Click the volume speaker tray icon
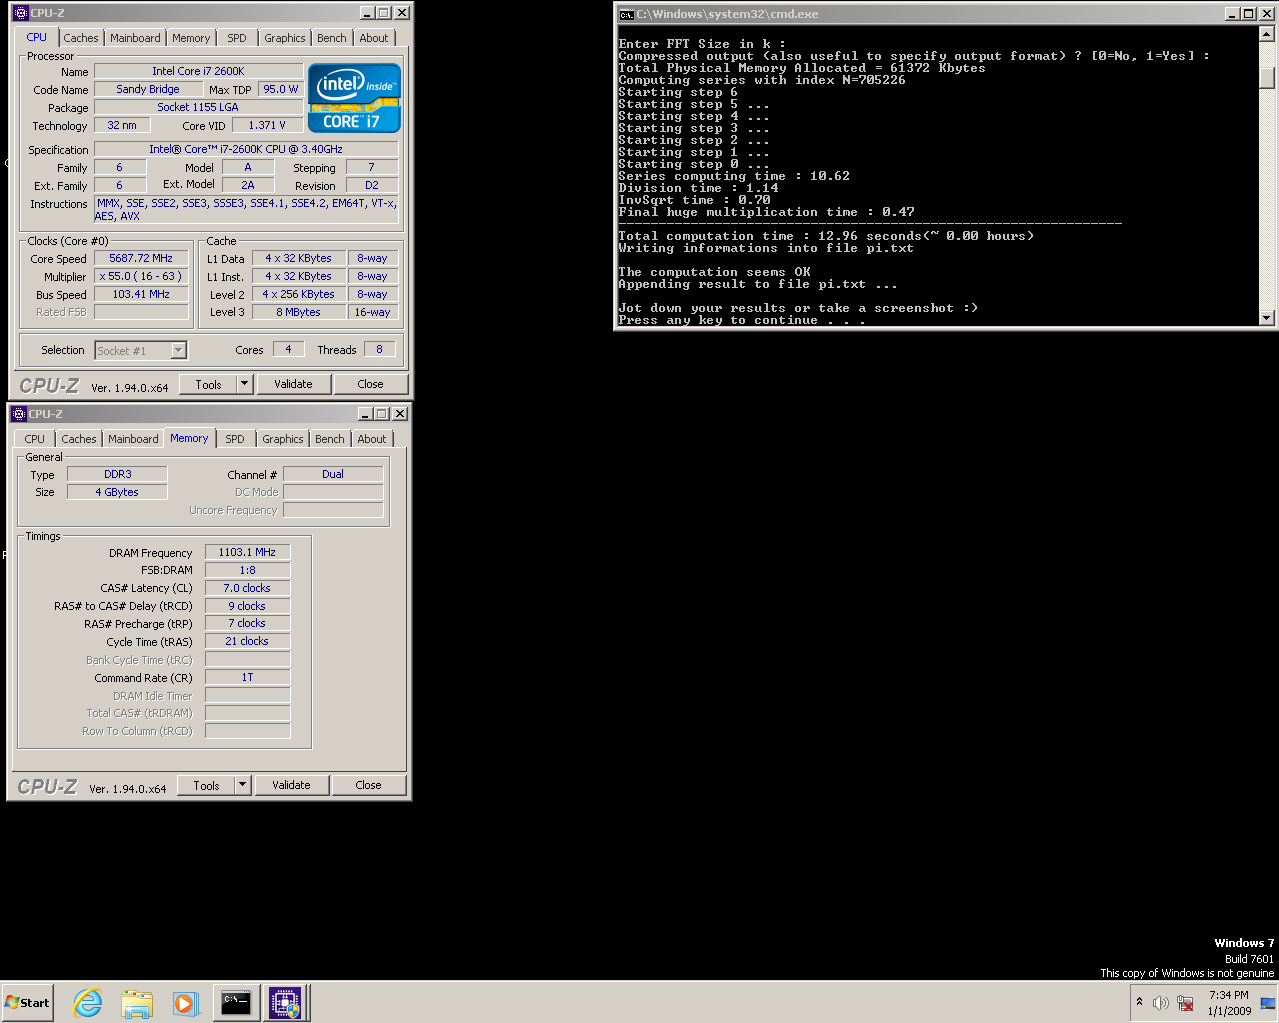This screenshot has width=1279, height=1023. (1160, 1003)
